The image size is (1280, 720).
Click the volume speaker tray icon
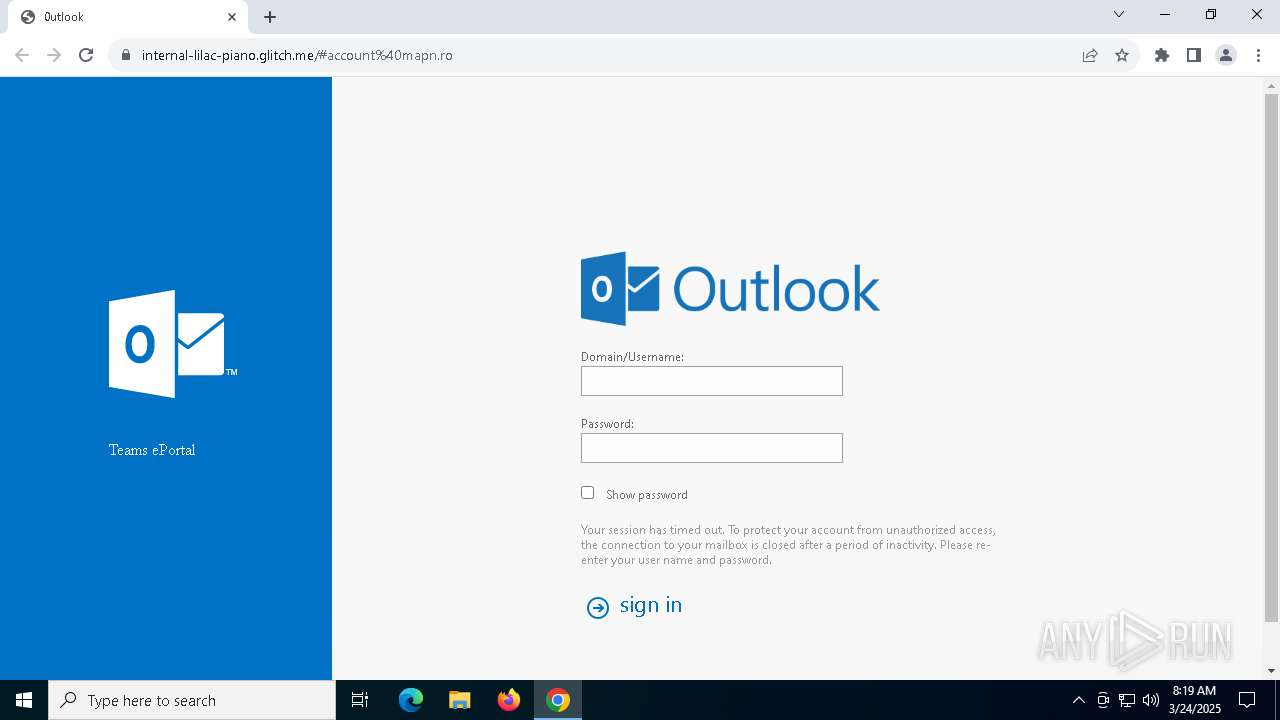[1151, 700]
